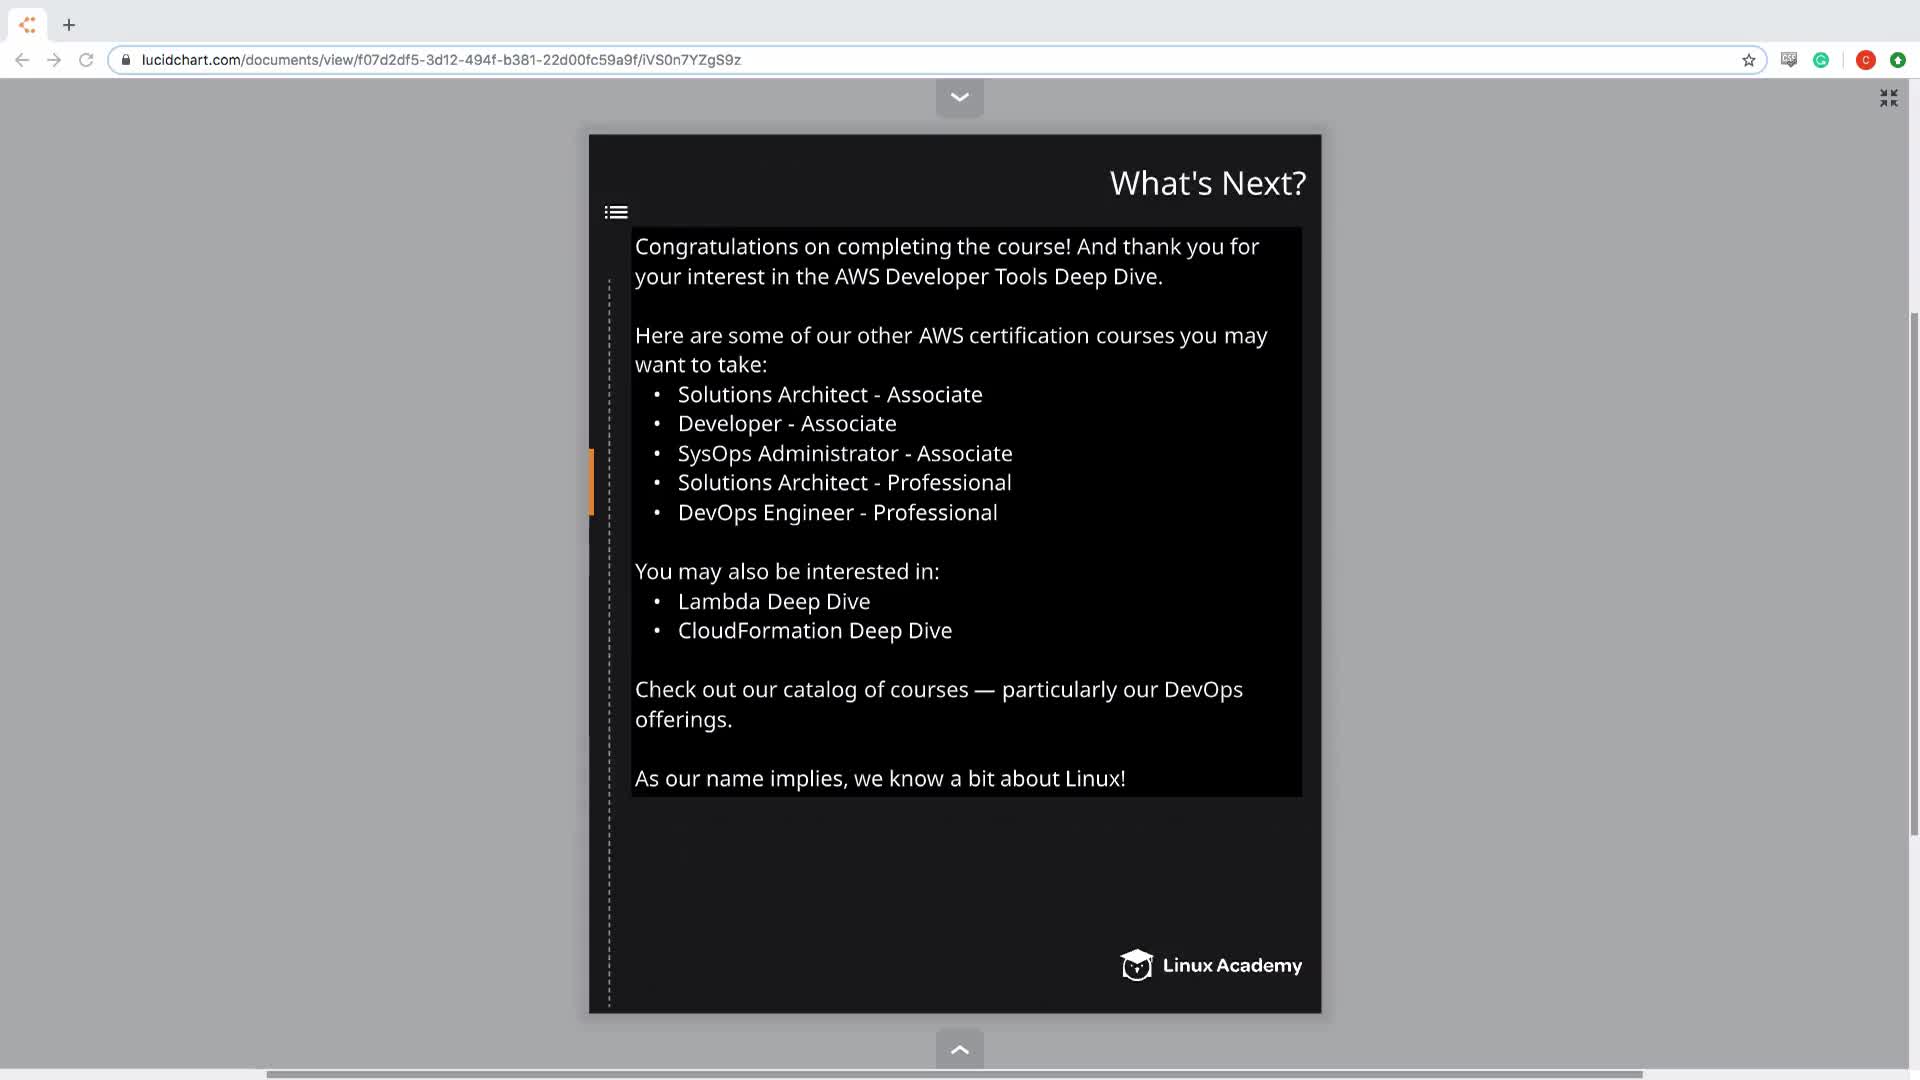Go back to the previous page
1920x1080 pixels.
[22, 60]
